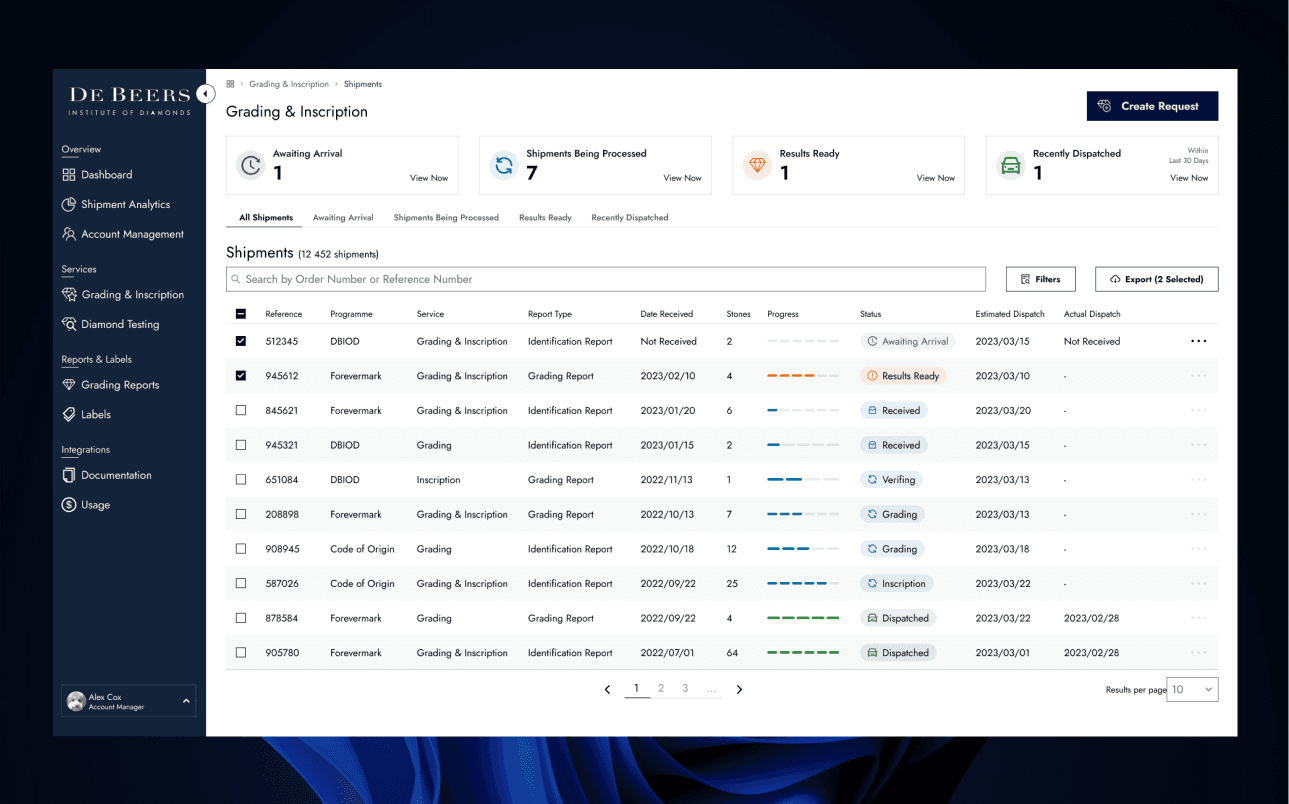Focus the Order Number search field
1289x804 pixels.
pyautogui.click(x=606, y=279)
